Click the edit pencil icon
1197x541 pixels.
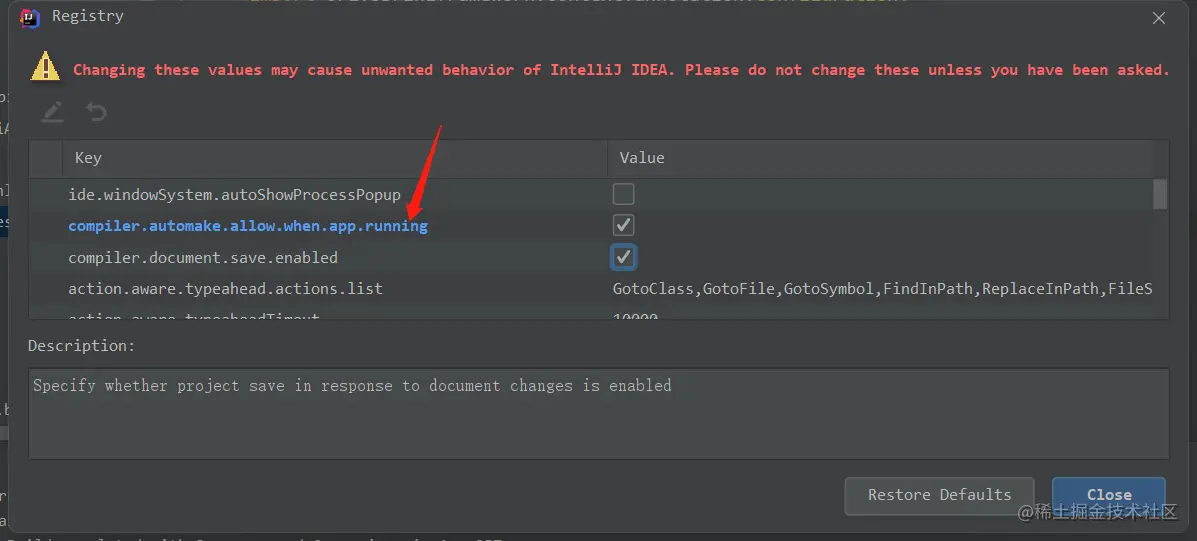tap(52, 112)
